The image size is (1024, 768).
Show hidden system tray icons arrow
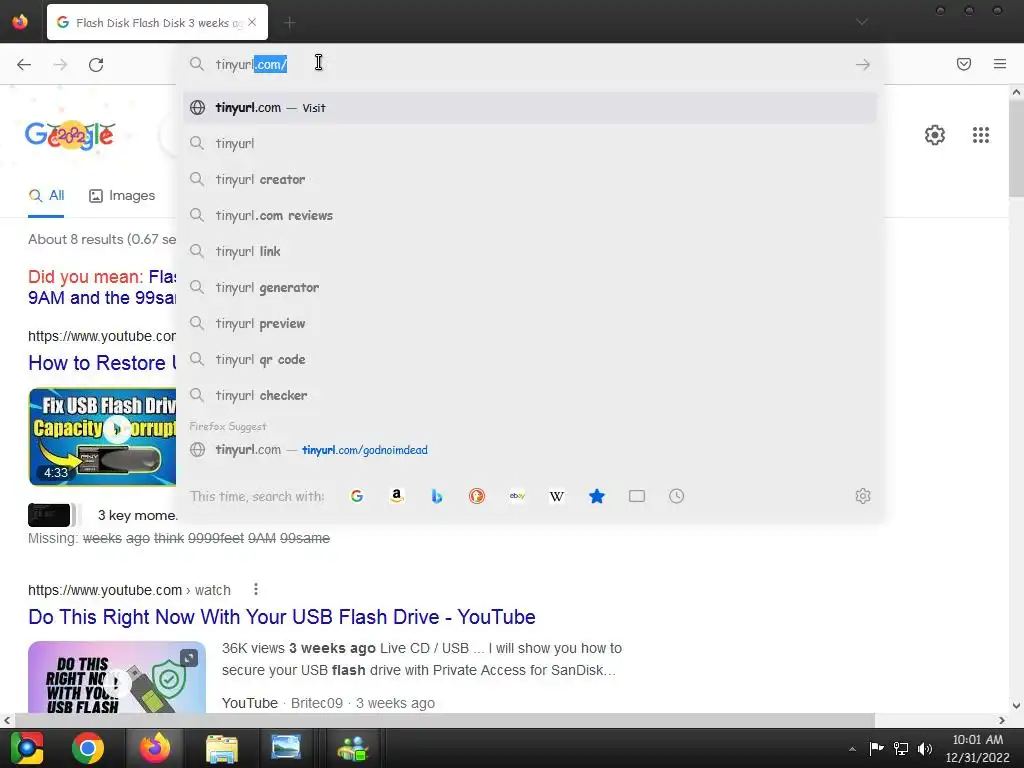point(852,749)
